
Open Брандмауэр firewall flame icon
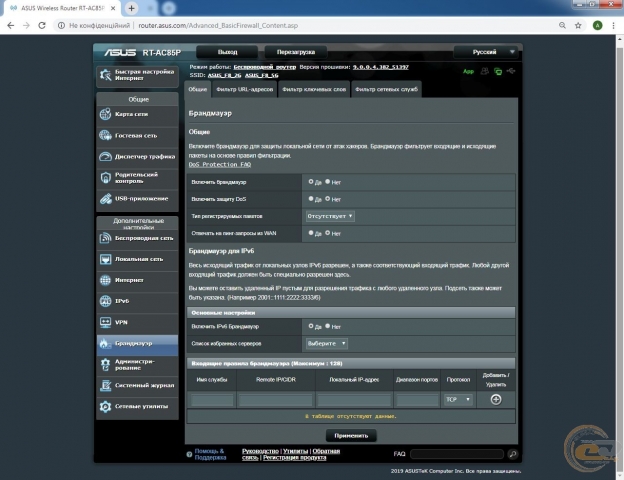[105, 343]
